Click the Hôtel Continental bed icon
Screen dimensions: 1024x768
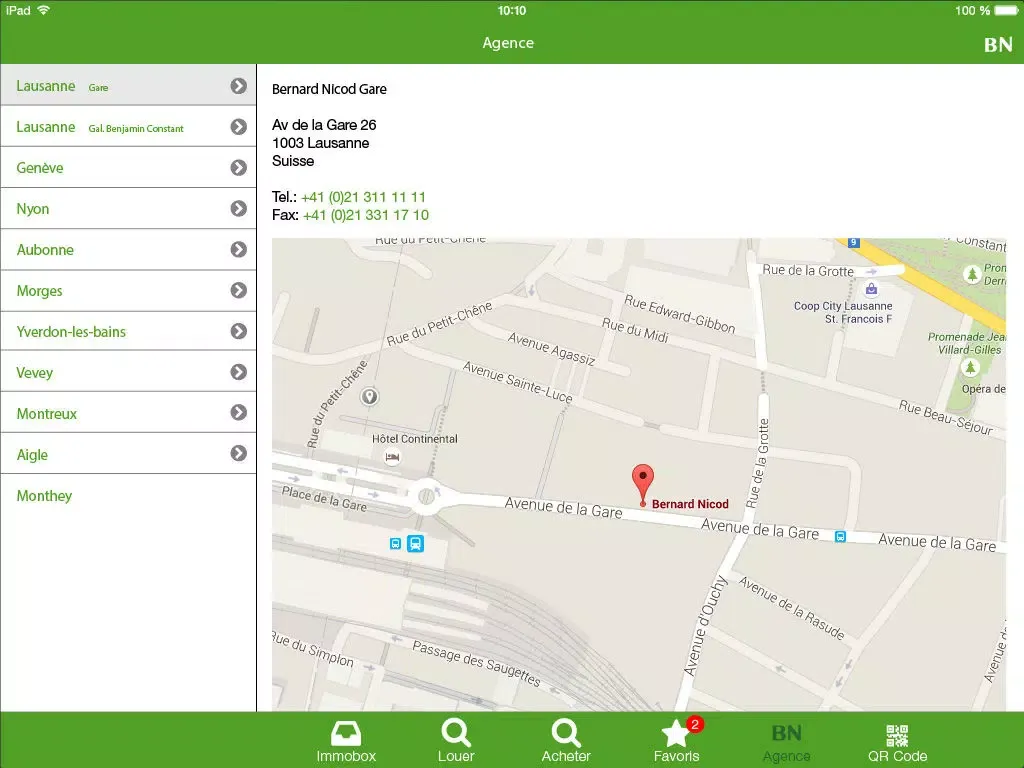pos(392,457)
